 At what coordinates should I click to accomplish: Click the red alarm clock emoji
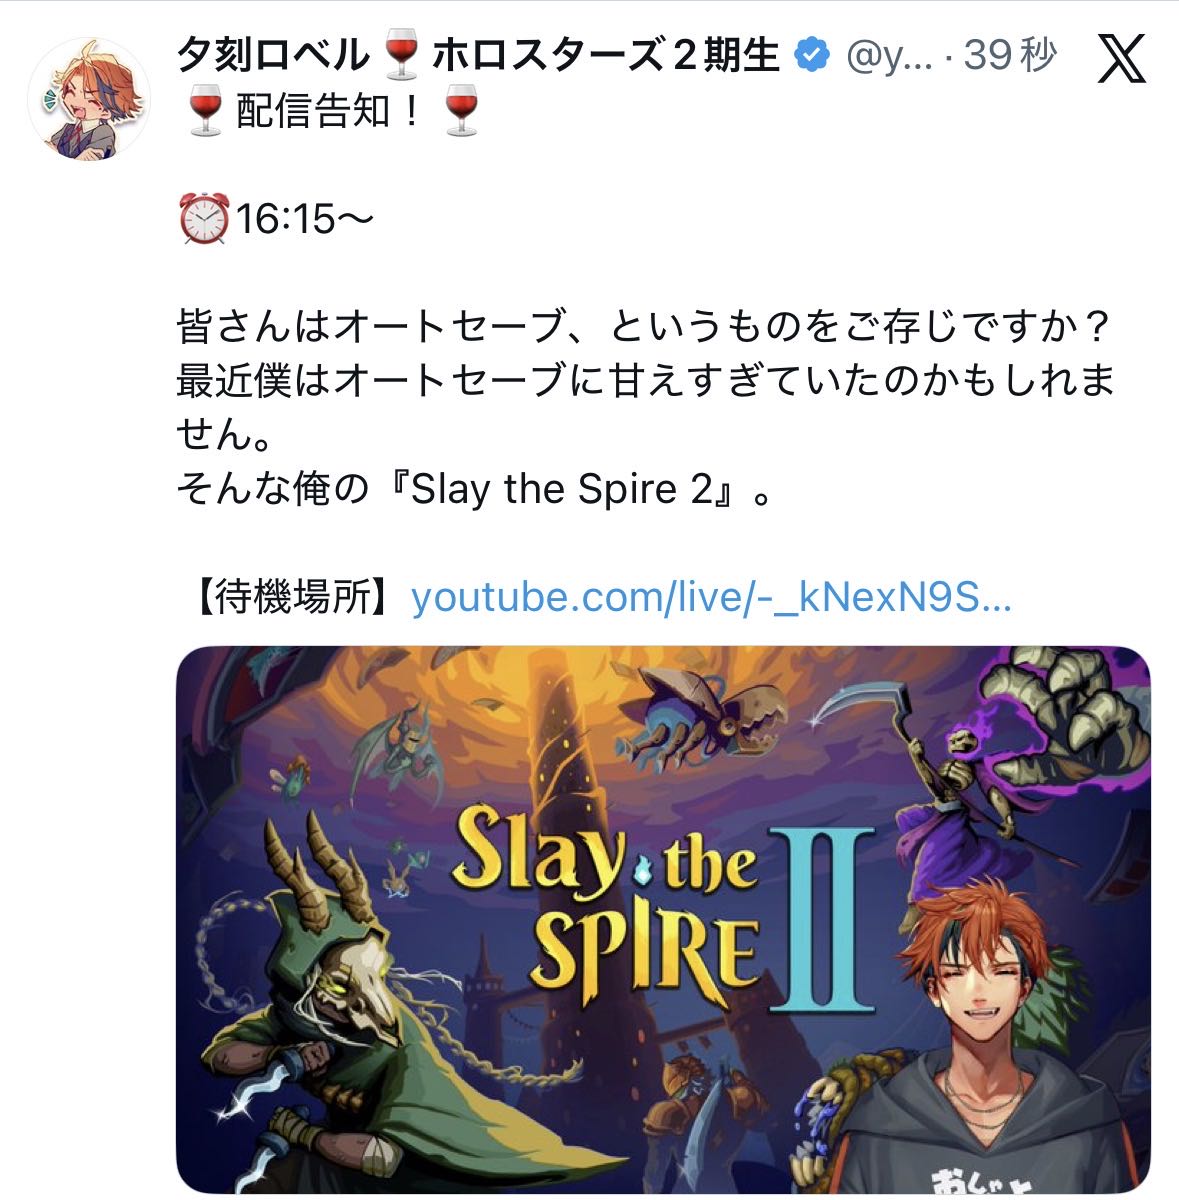tap(204, 218)
